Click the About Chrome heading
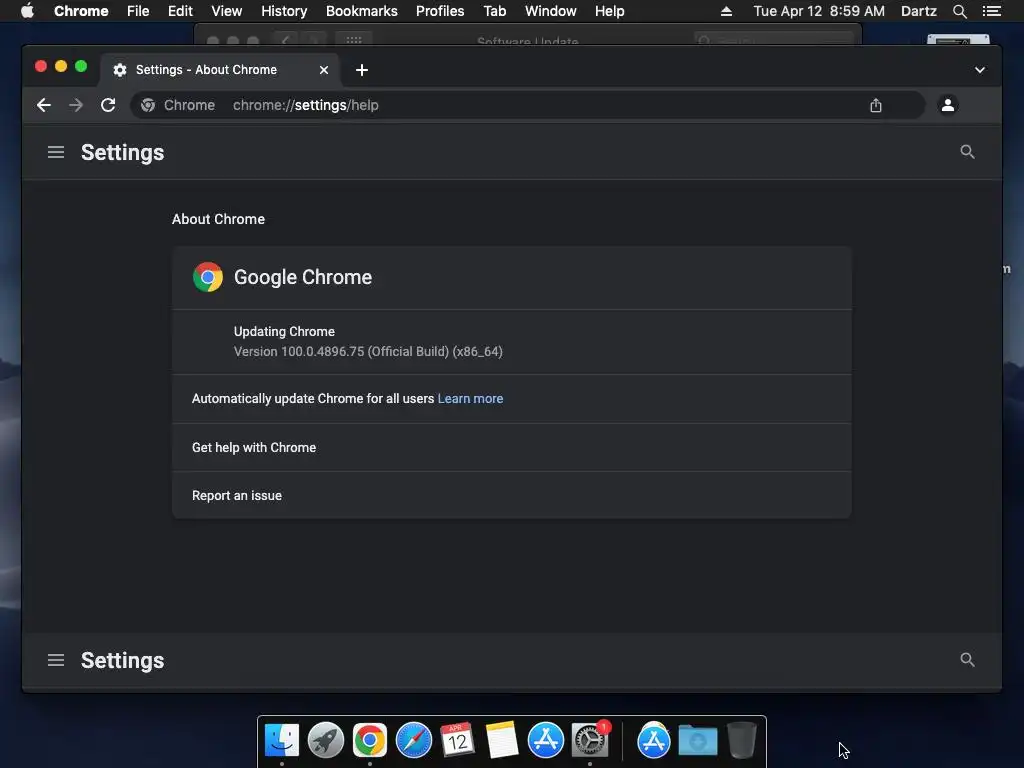Viewport: 1024px width, 768px height. 218,219
